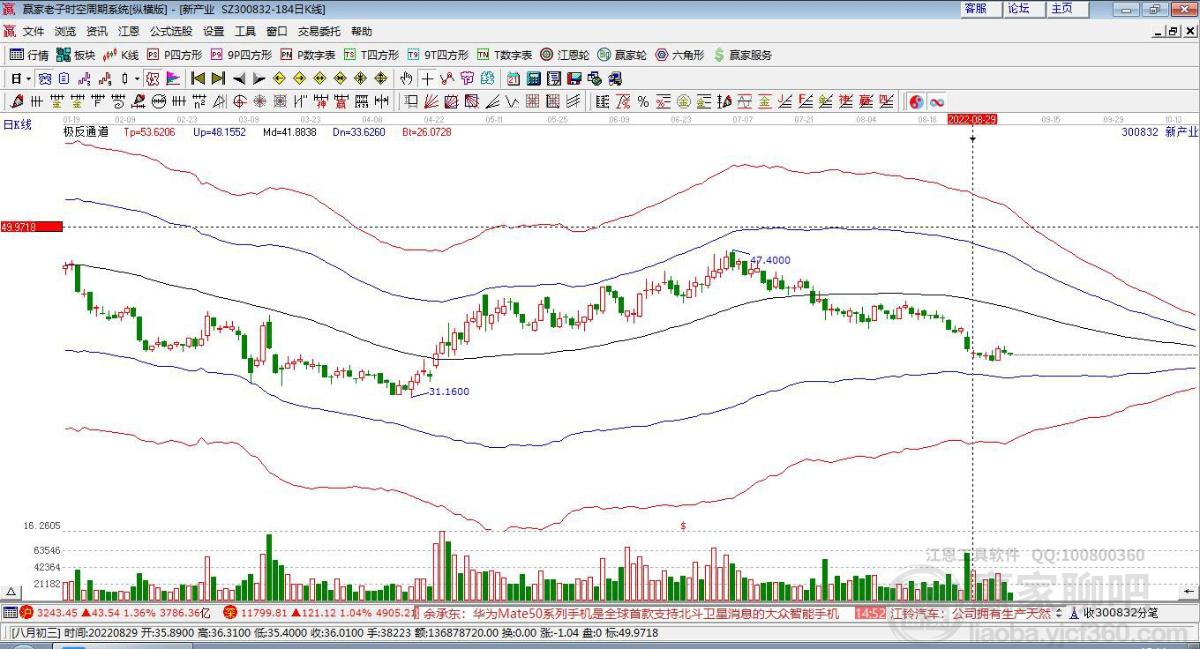1200x649 pixels.
Task: Open the P数字表 tool
Action: tap(308, 55)
